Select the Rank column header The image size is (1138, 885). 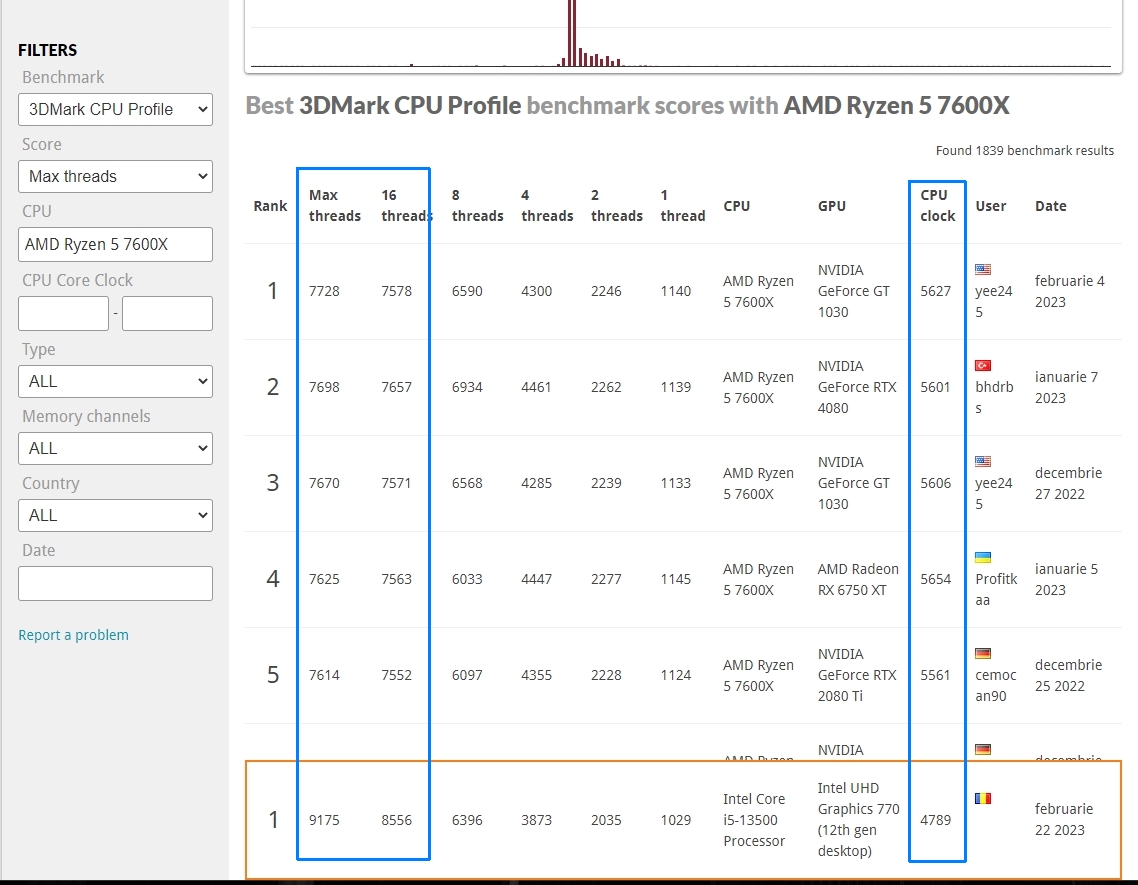[270, 206]
